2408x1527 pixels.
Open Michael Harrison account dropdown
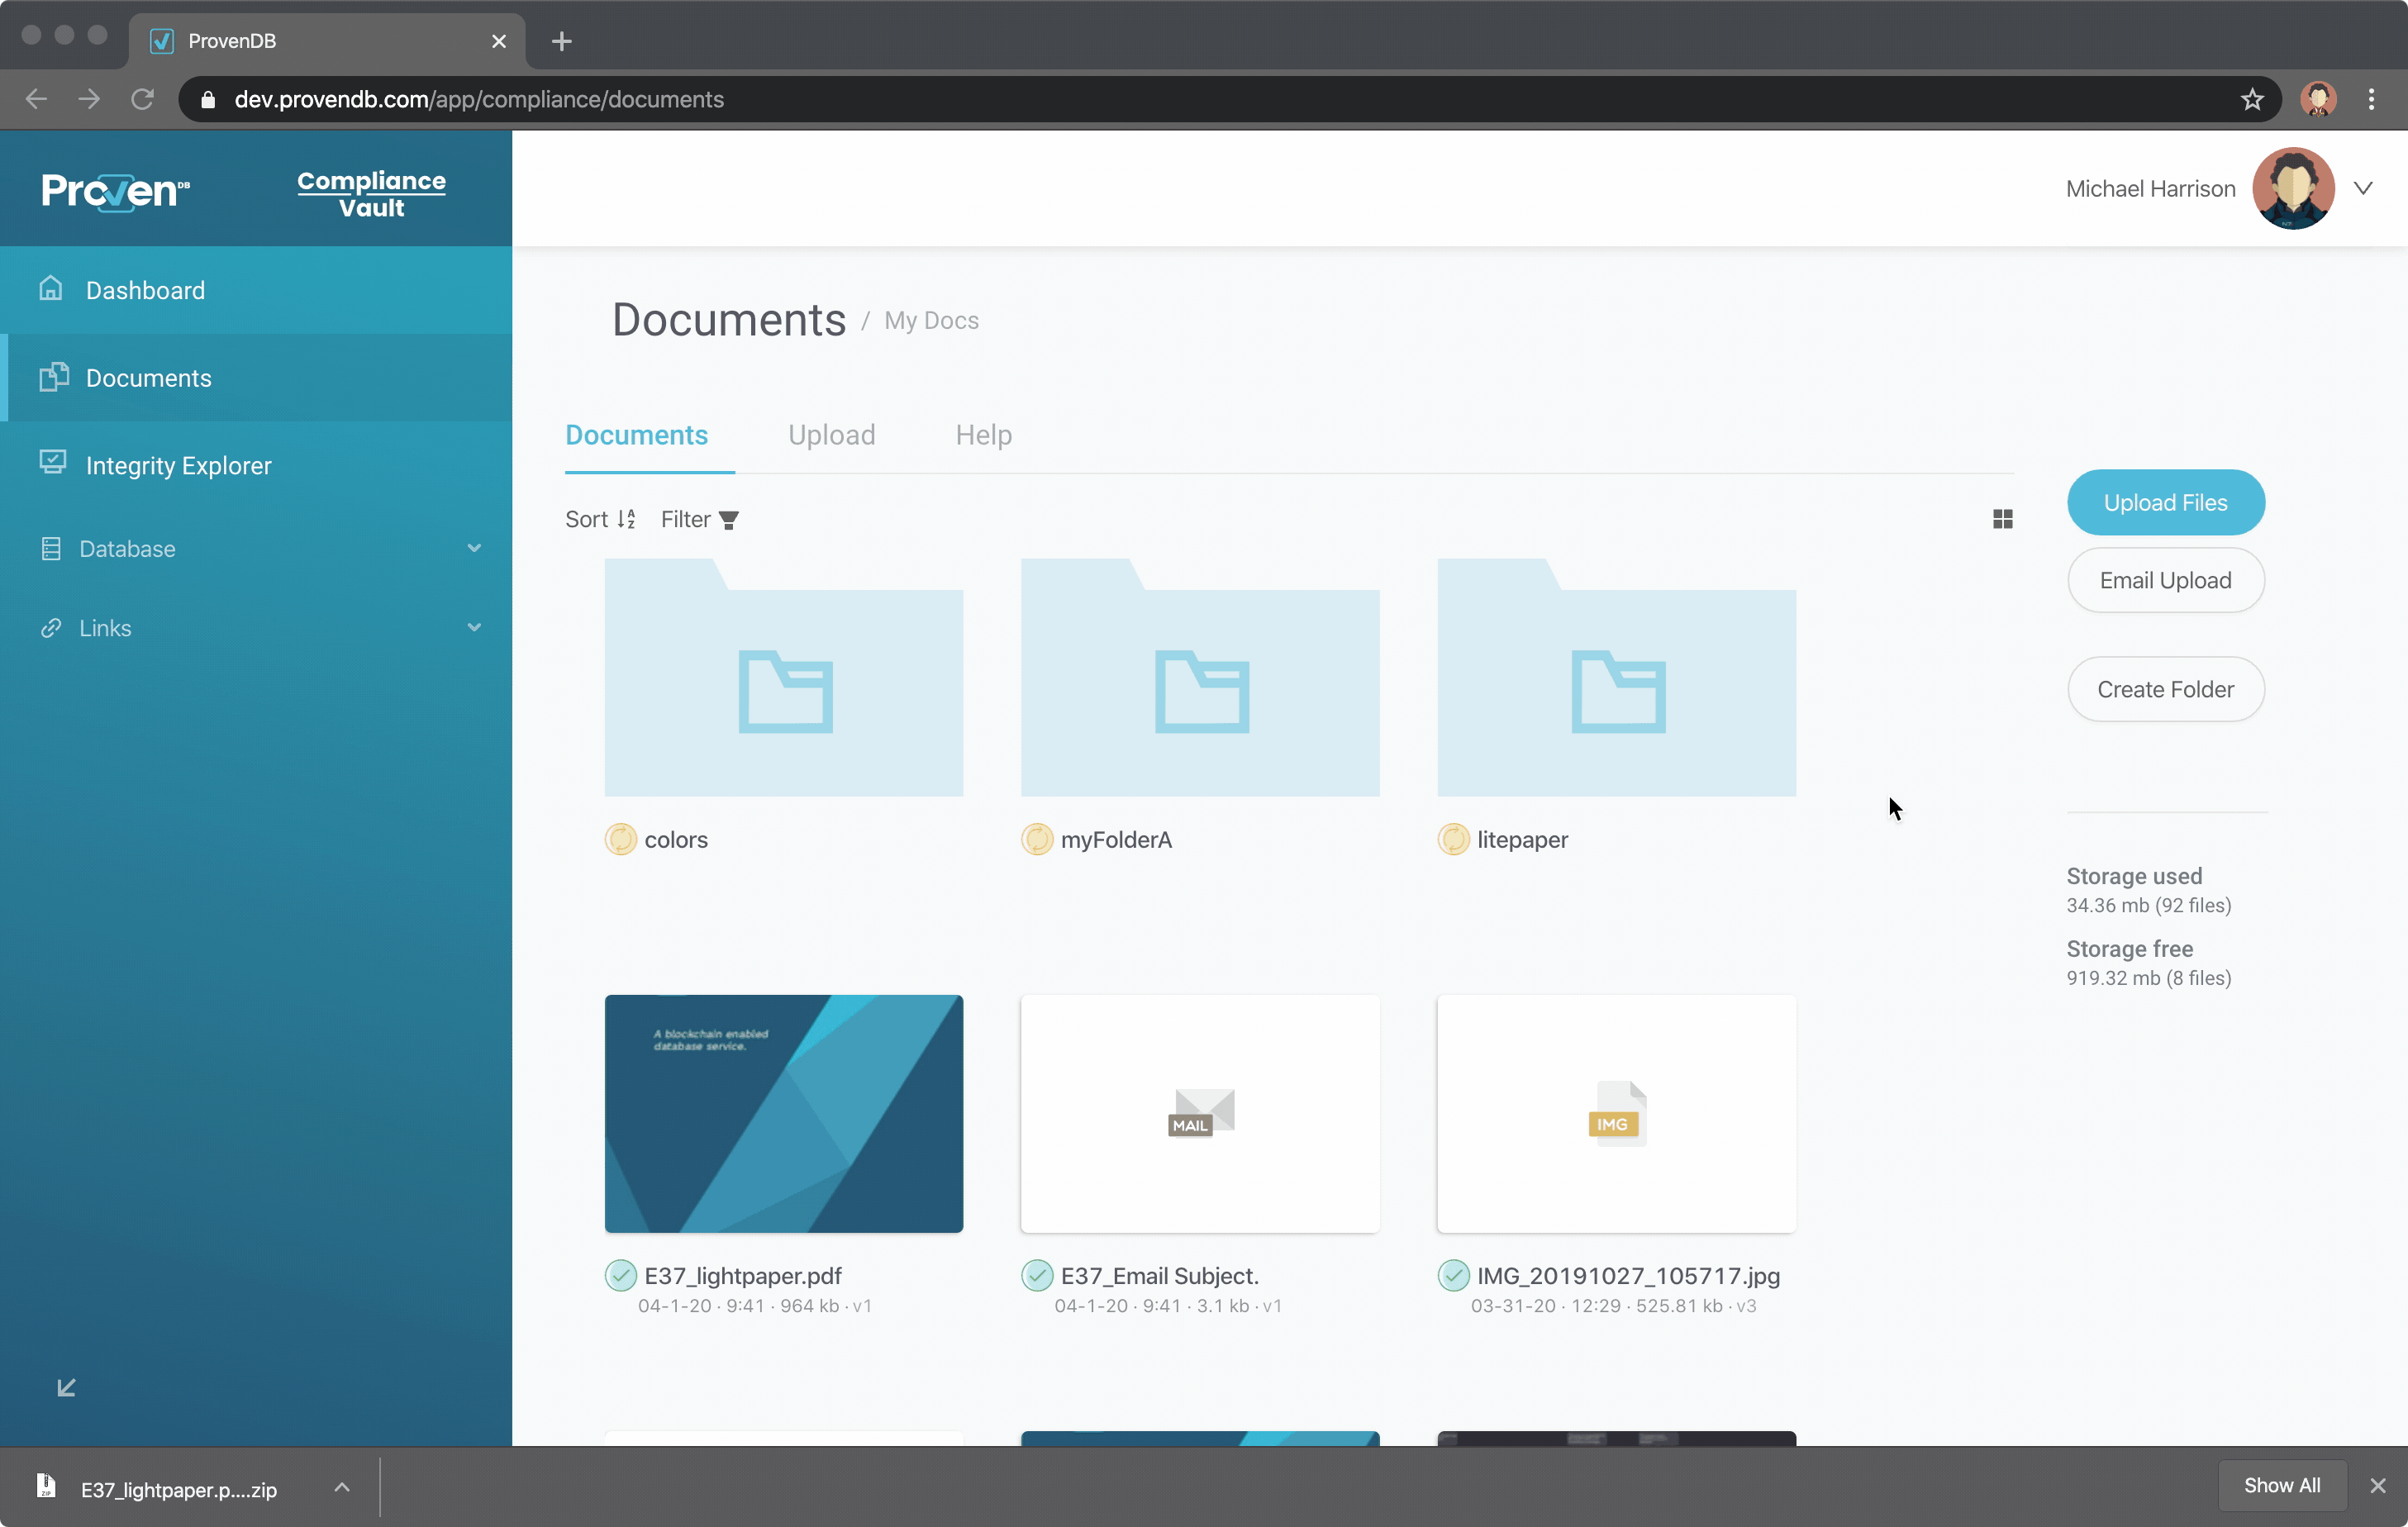(2363, 188)
